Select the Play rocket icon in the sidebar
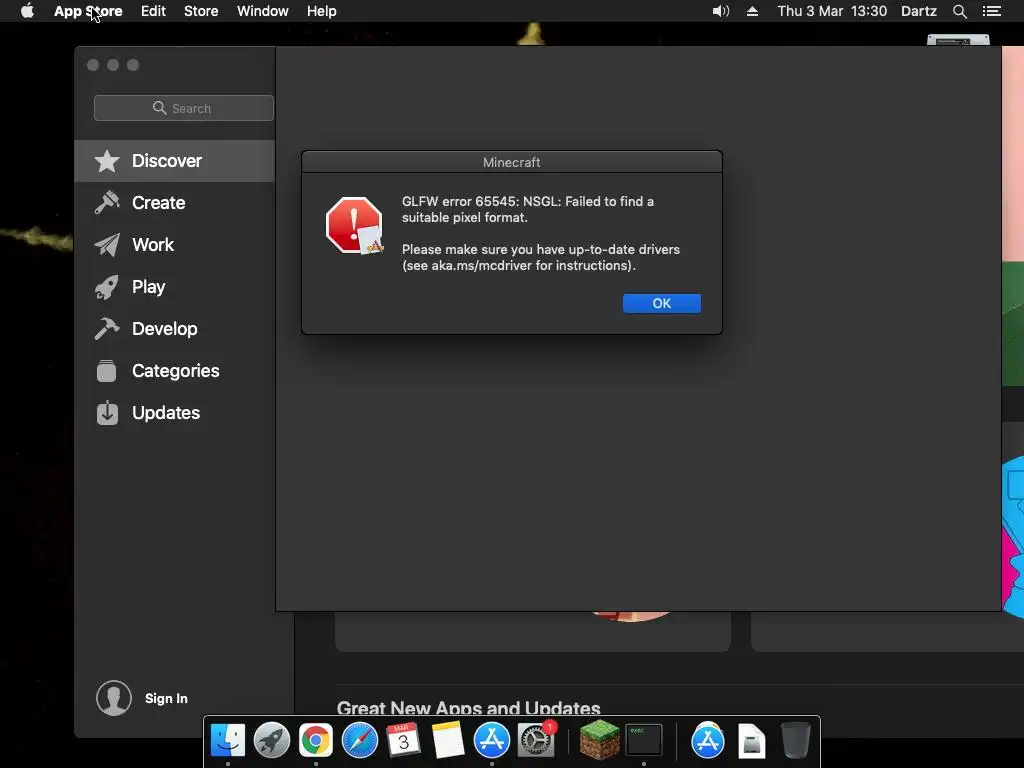The image size is (1024, 768). point(107,287)
